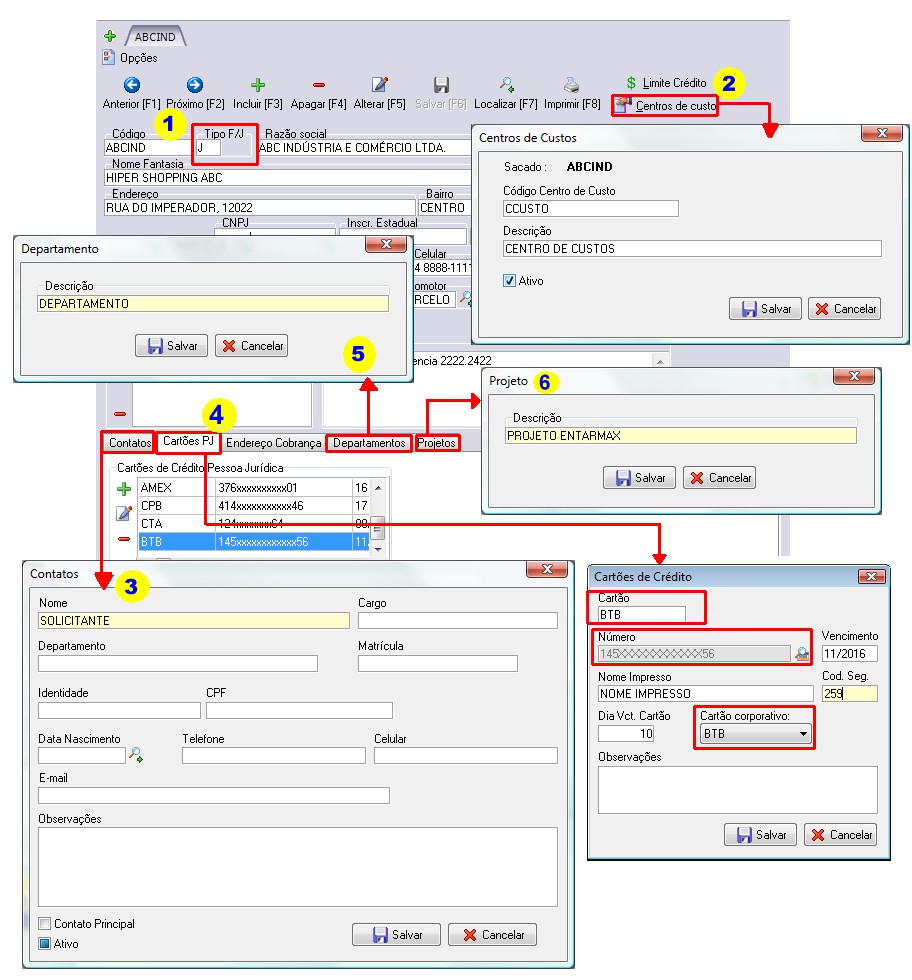Click icon beside card Número field
The width and height of the screenshot is (912, 980).
tap(802, 654)
